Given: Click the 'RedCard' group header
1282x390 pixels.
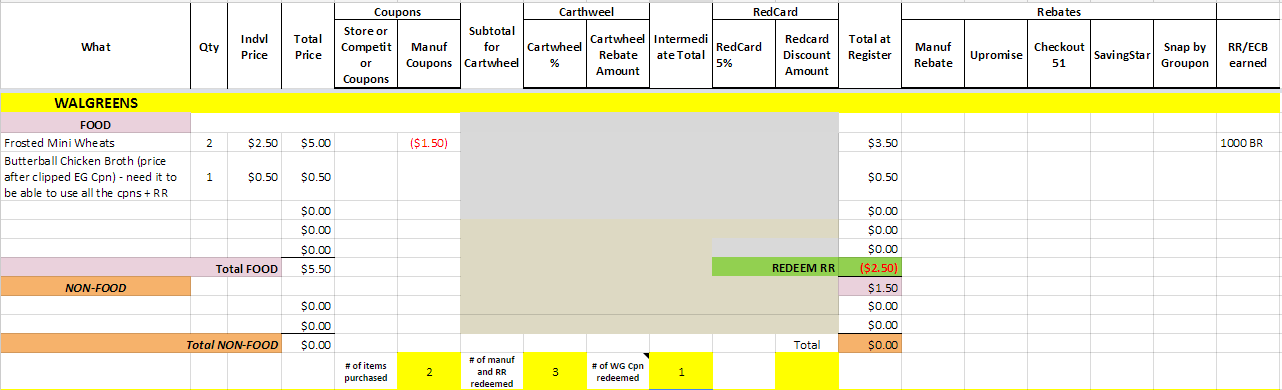Looking at the screenshot, I should point(775,12).
